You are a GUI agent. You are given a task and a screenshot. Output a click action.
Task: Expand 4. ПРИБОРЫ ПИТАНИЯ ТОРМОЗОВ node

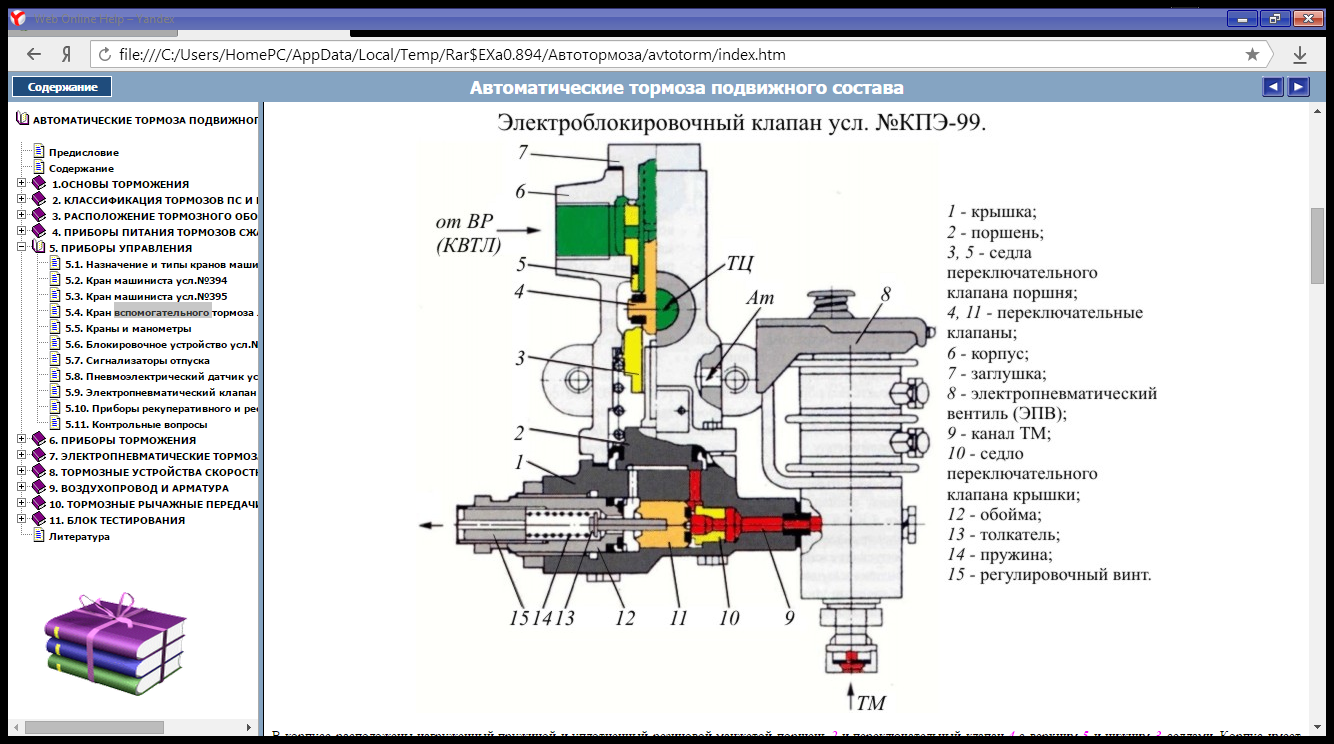point(22,232)
